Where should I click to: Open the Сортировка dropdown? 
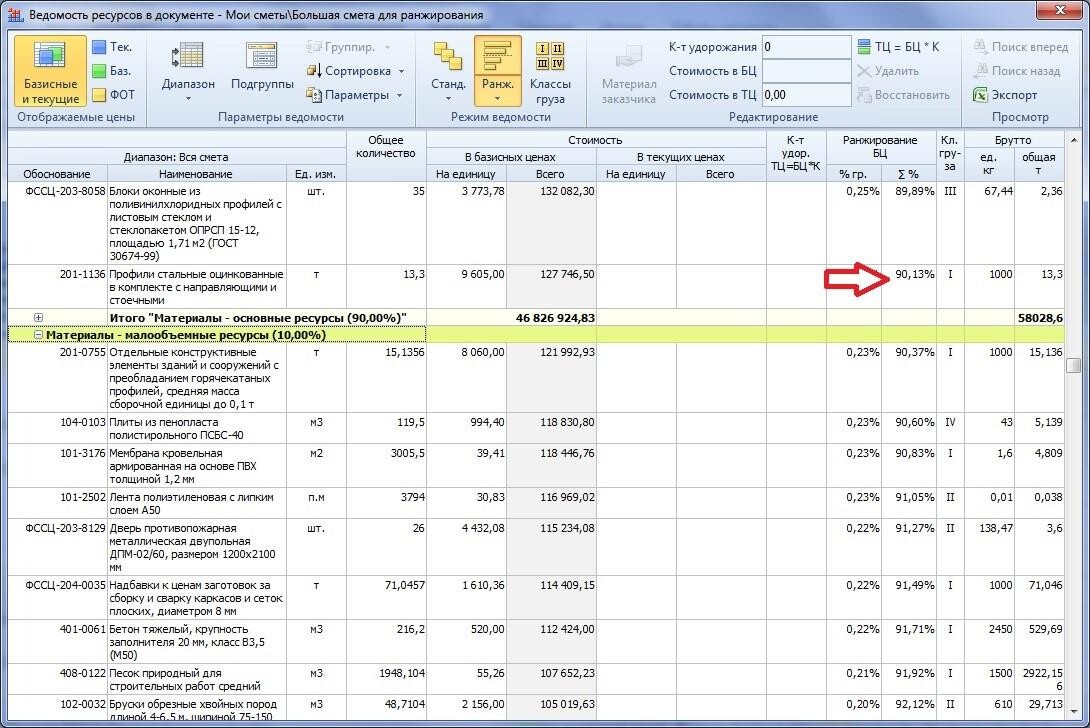click(x=355, y=71)
